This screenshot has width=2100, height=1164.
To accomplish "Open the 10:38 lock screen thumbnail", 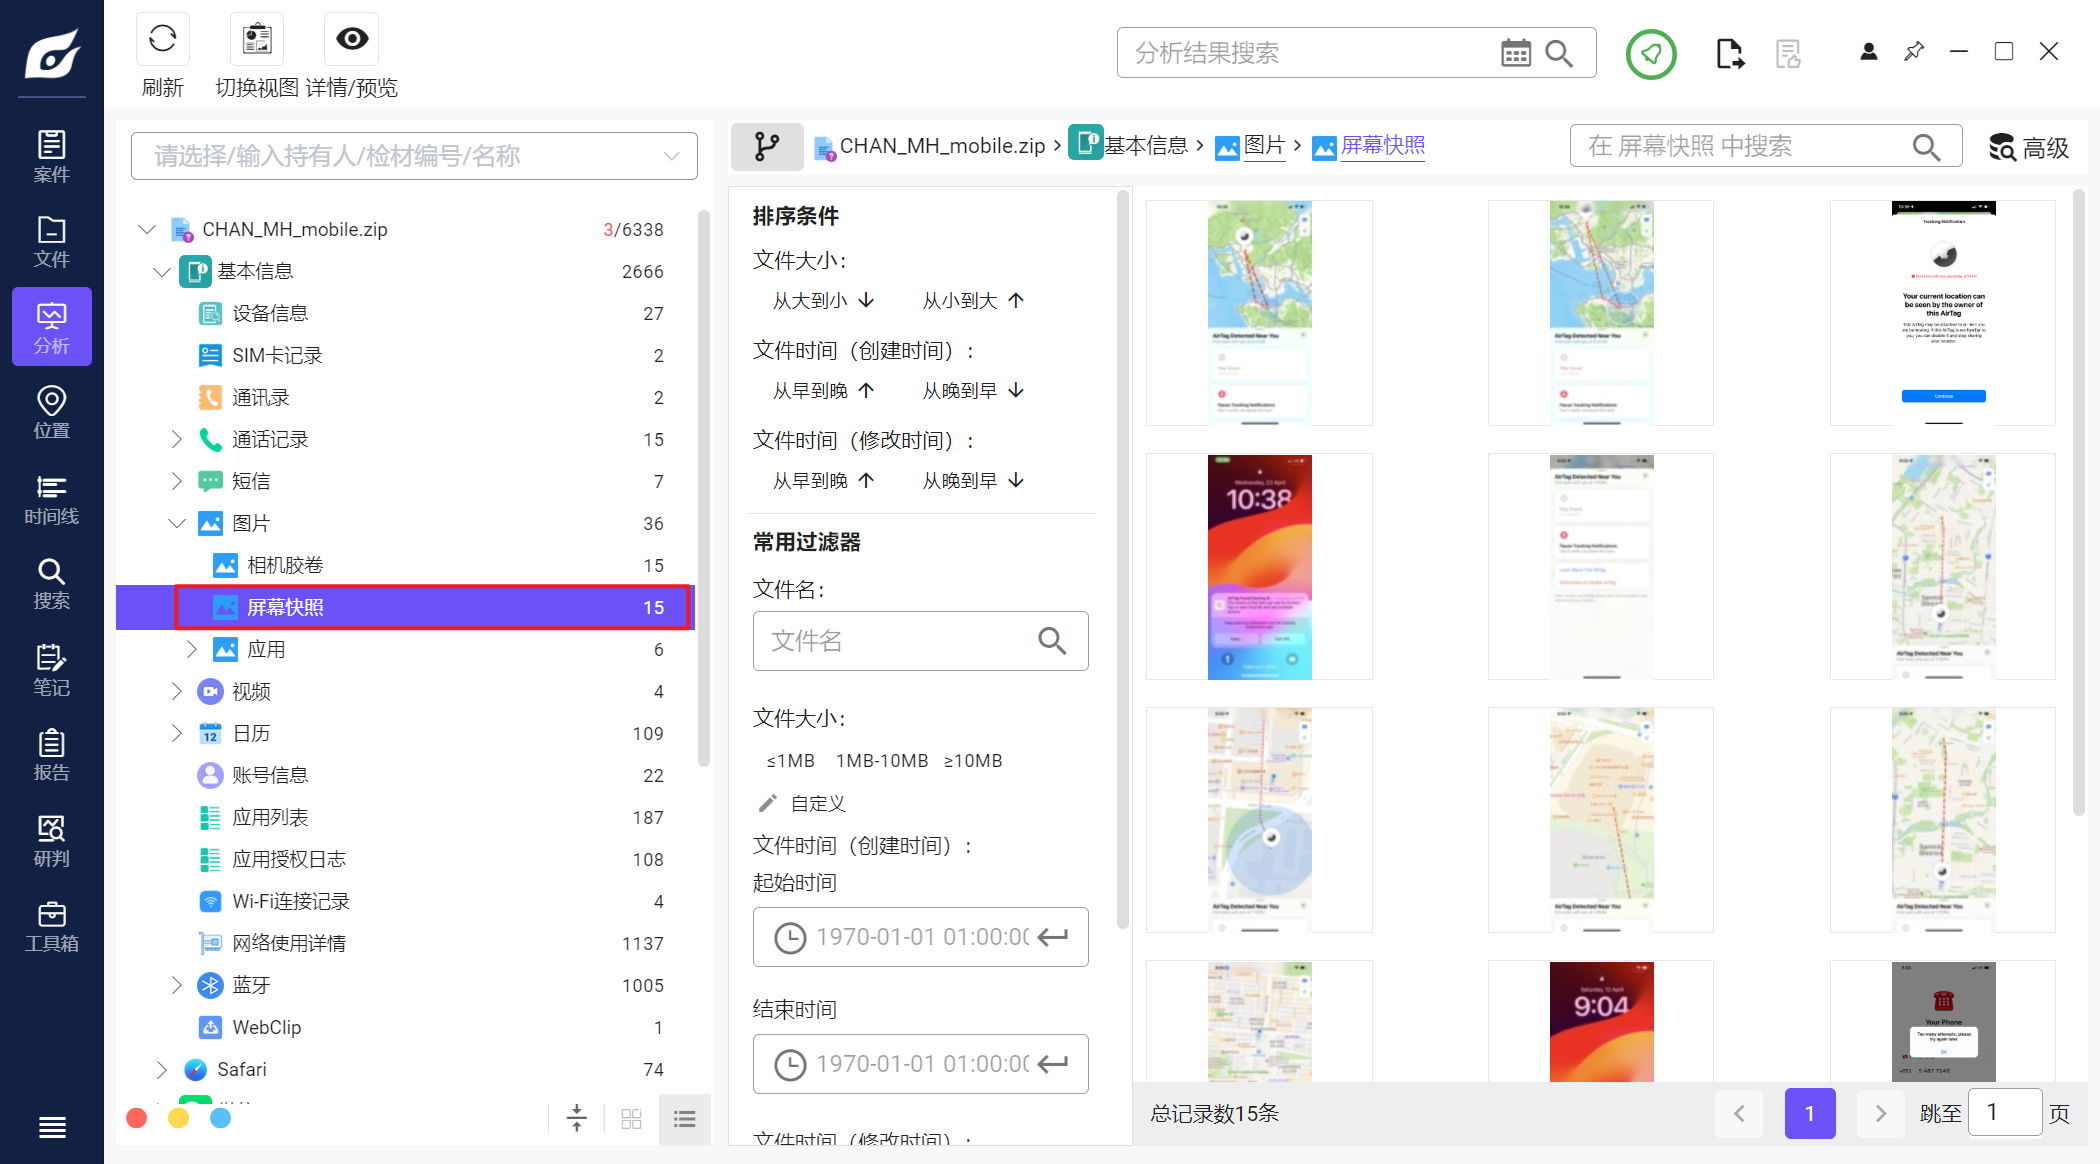I will click(1259, 567).
